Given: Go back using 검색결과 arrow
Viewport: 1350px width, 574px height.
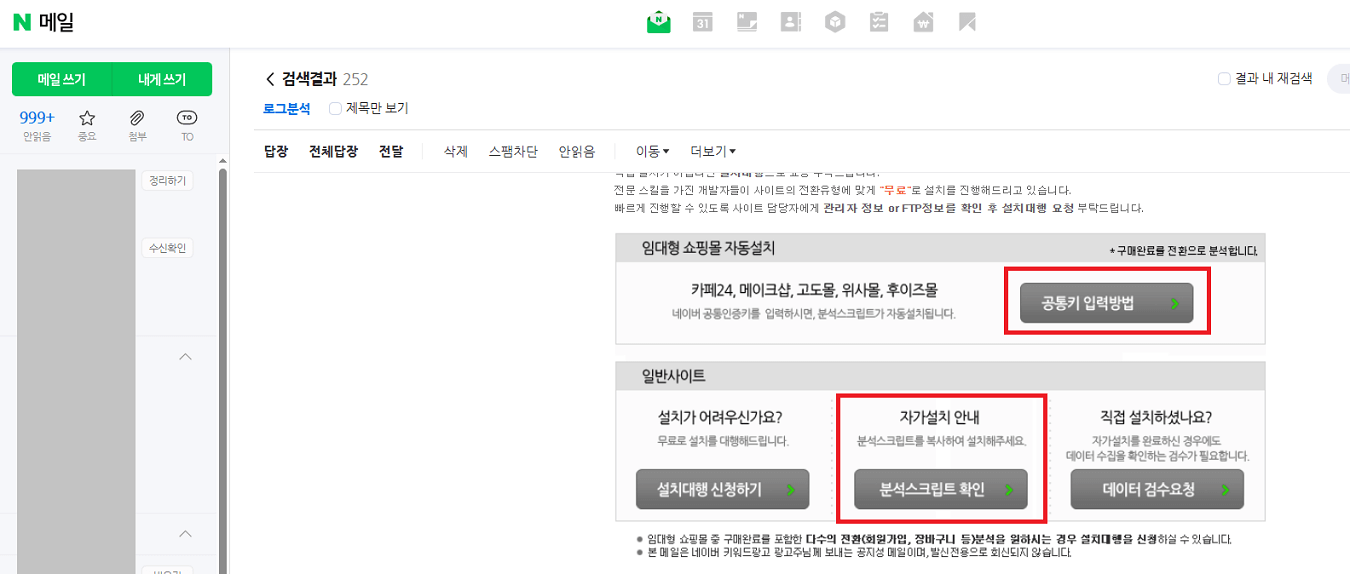Looking at the screenshot, I should point(270,79).
